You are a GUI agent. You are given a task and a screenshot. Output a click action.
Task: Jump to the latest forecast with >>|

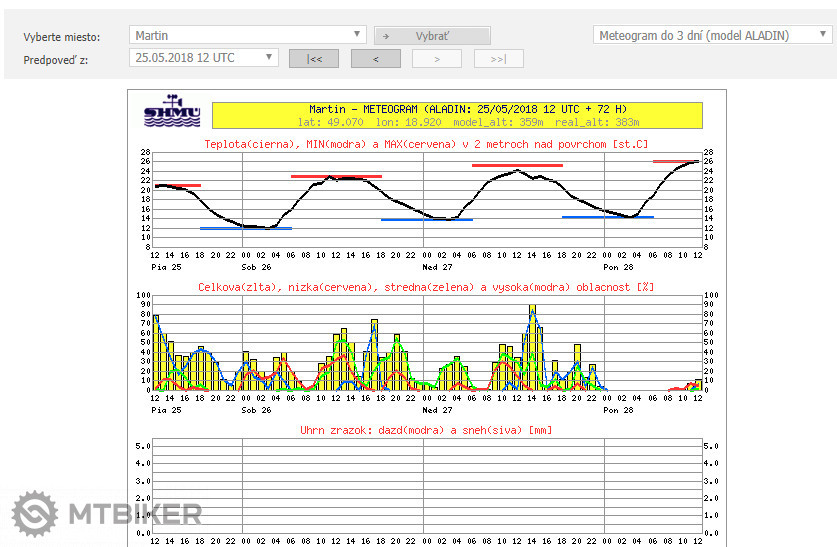coord(498,59)
